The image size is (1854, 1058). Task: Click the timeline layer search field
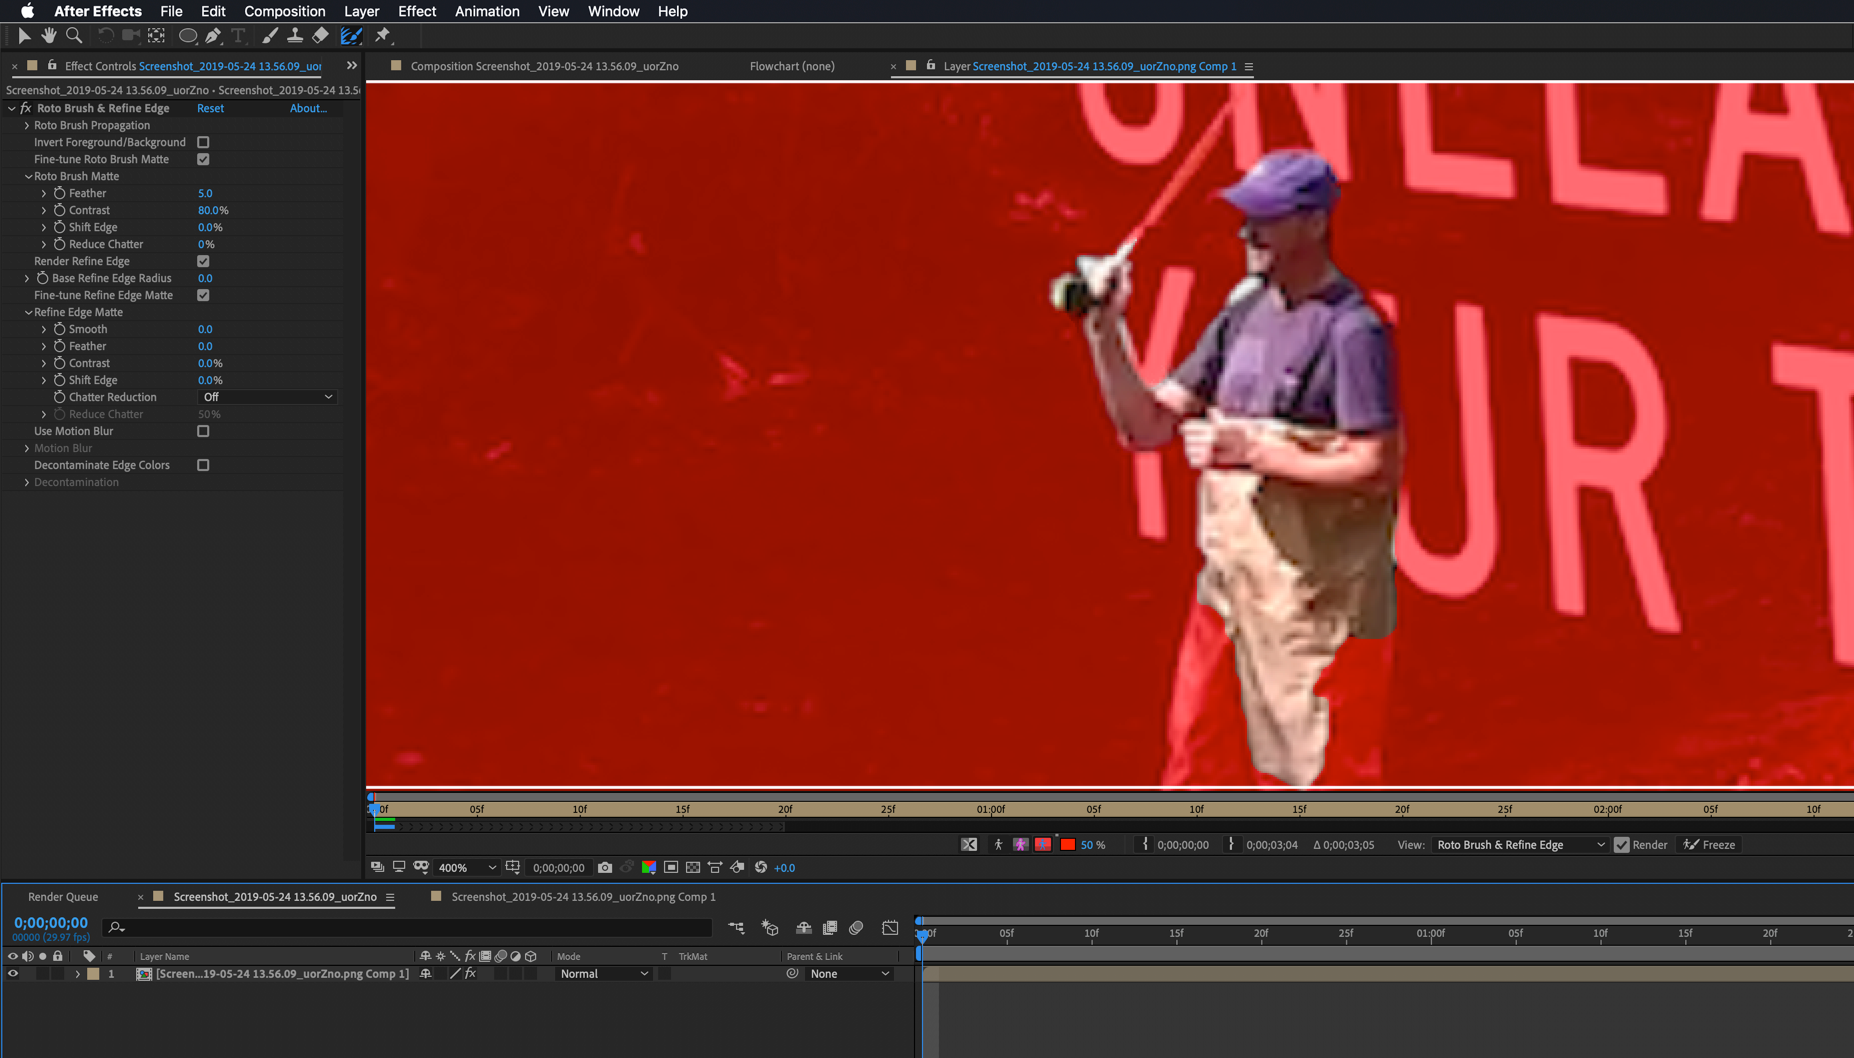tap(409, 928)
